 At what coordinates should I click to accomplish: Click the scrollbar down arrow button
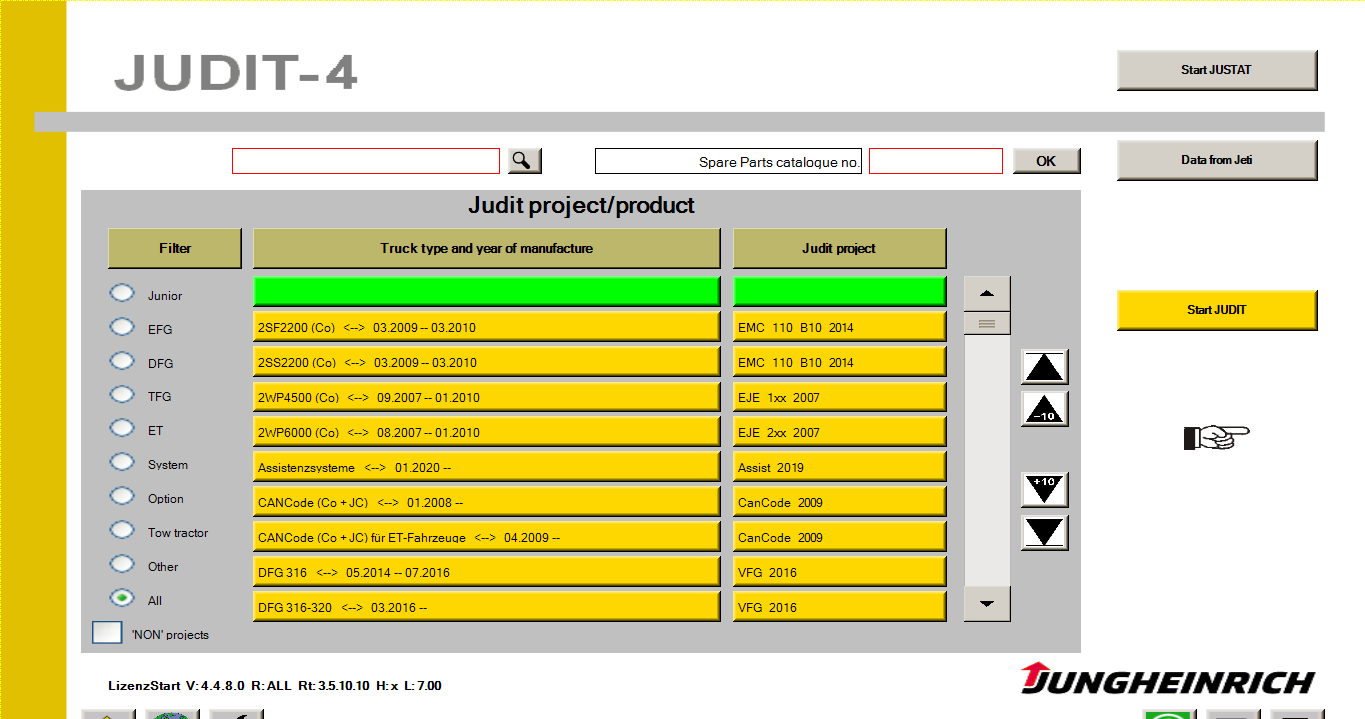[987, 604]
